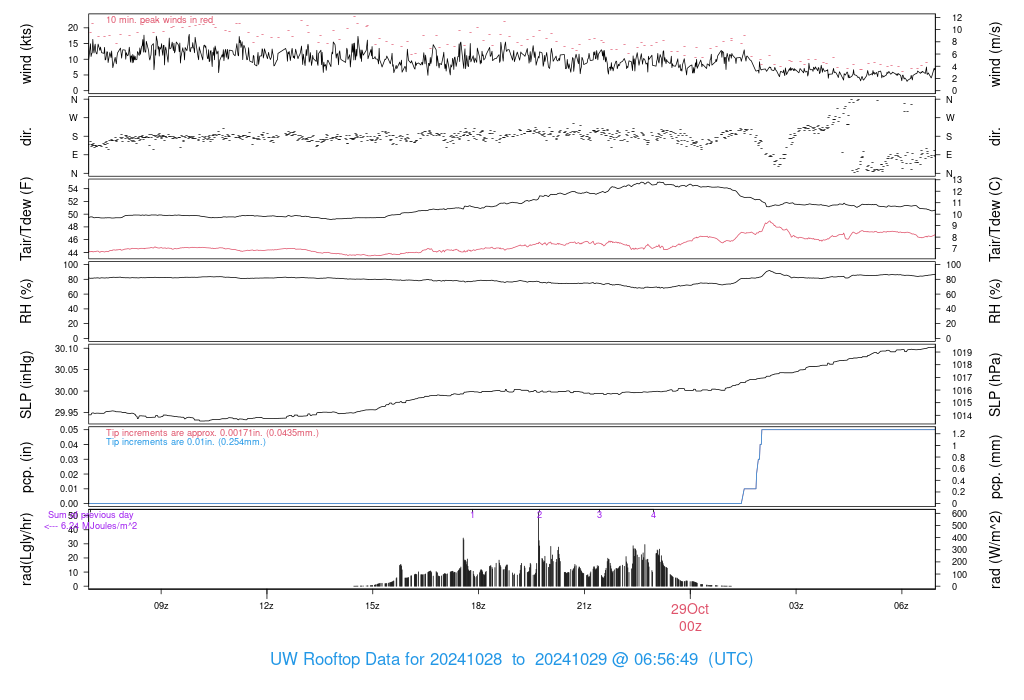Click the left 'dir.' axis label
Screen dimensions: 1024x700
click(x=26, y=137)
